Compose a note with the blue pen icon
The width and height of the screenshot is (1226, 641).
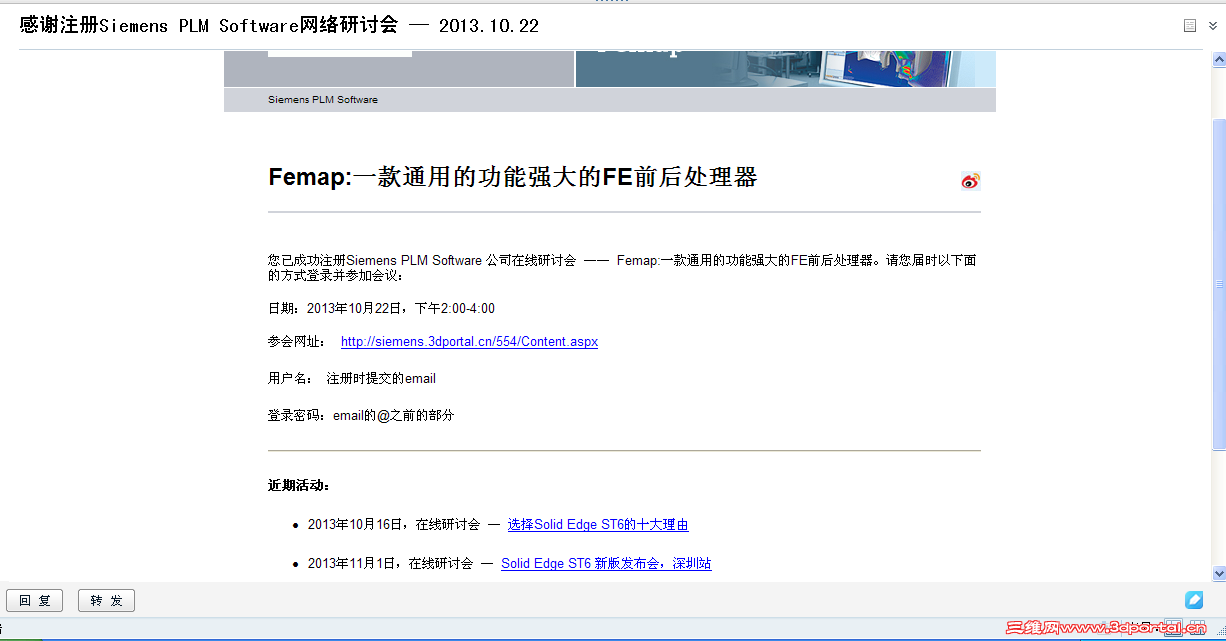point(1194,600)
